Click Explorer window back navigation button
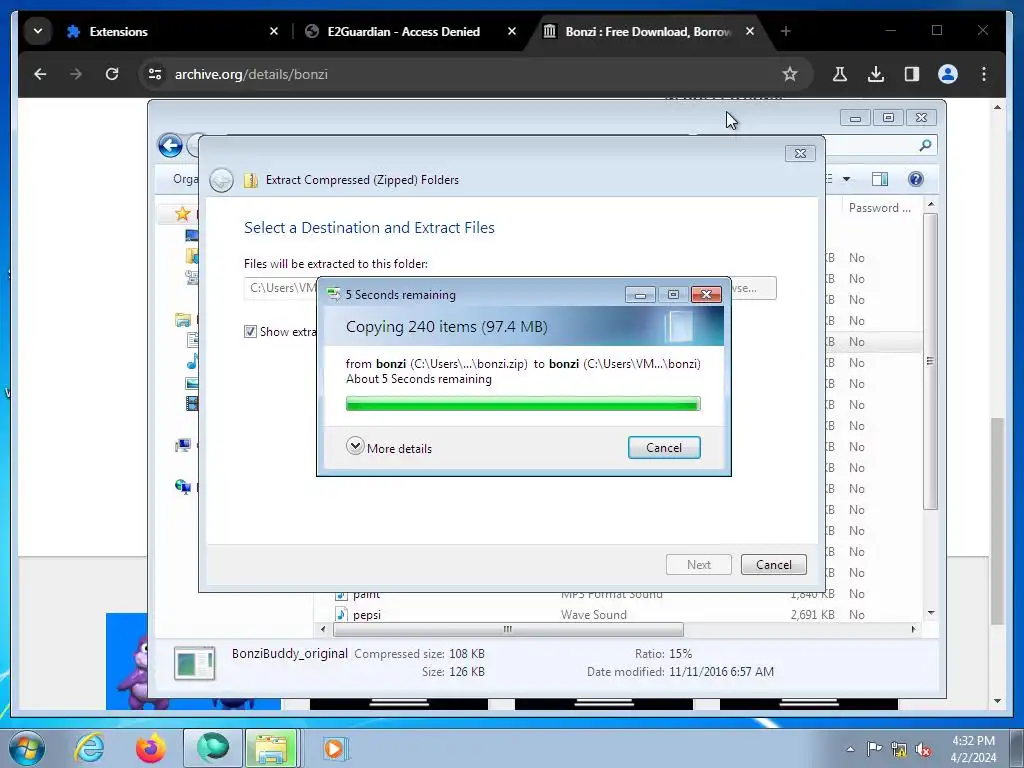 [170, 146]
